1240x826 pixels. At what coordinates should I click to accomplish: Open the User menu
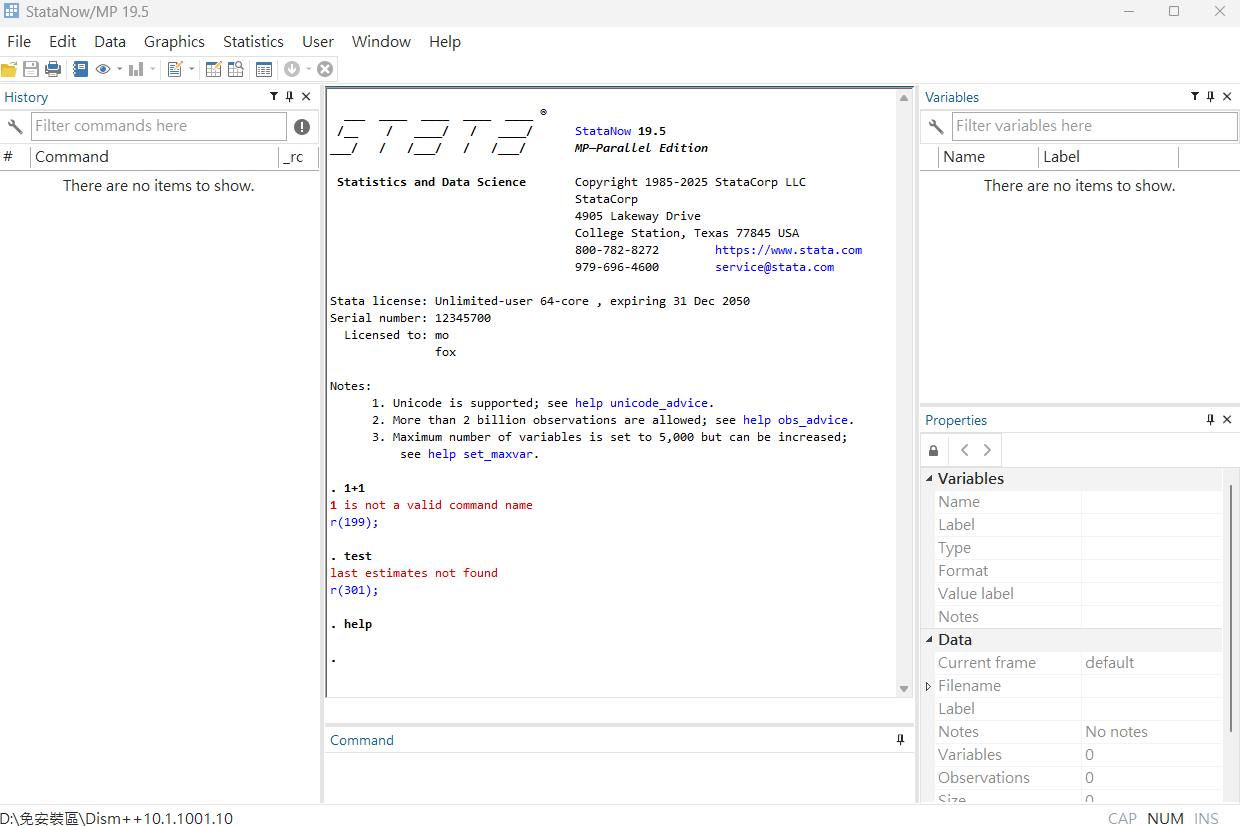tap(318, 42)
